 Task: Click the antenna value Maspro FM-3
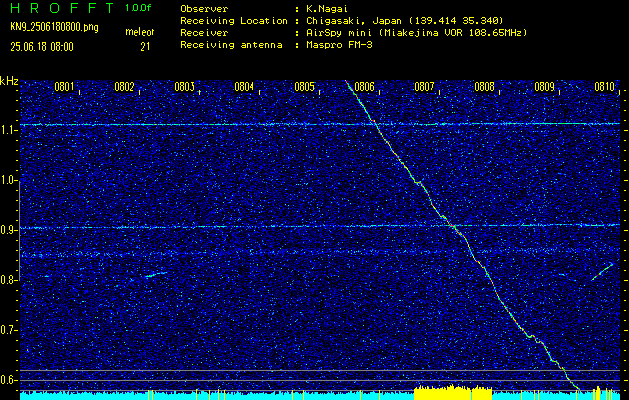pyautogui.click(x=337, y=45)
